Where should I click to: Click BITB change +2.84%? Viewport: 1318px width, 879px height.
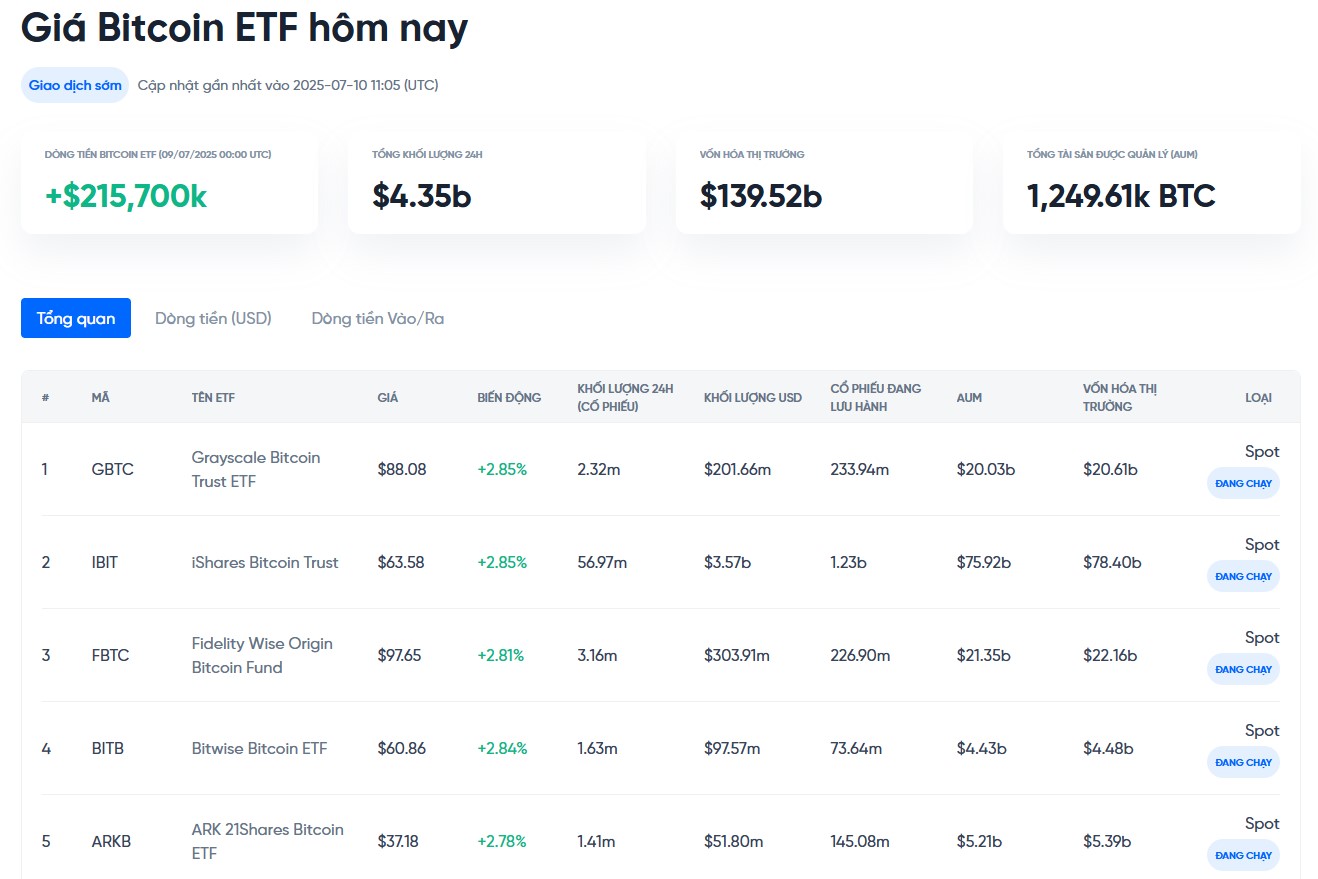click(x=502, y=748)
